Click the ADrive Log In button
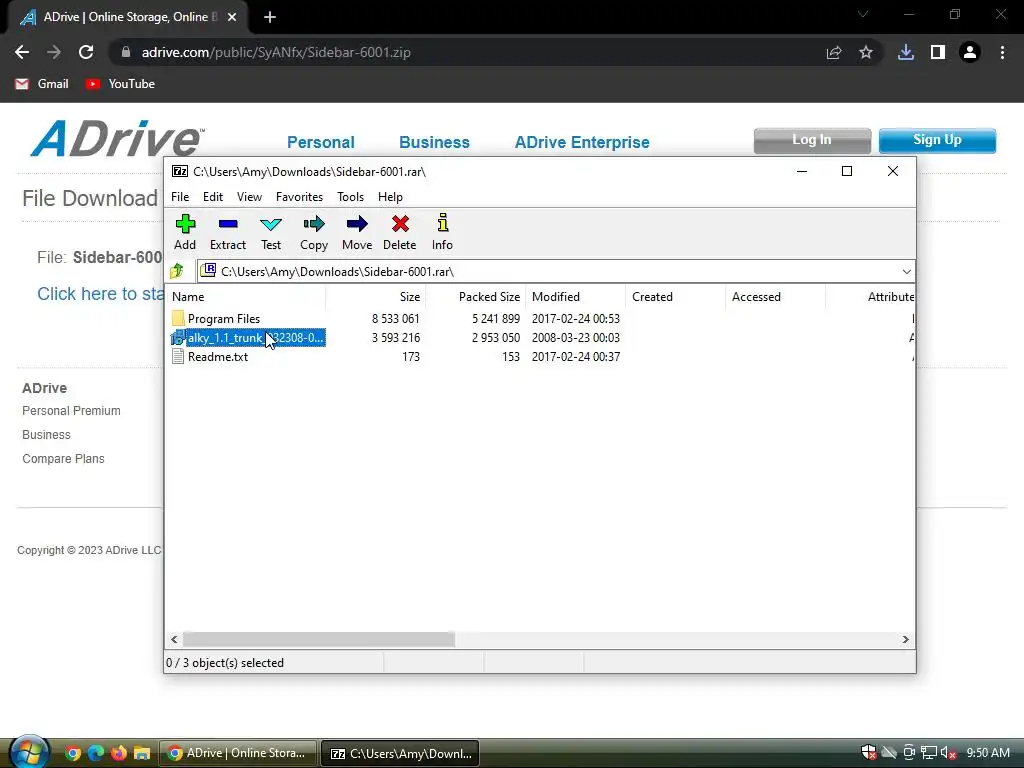 click(x=812, y=140)
